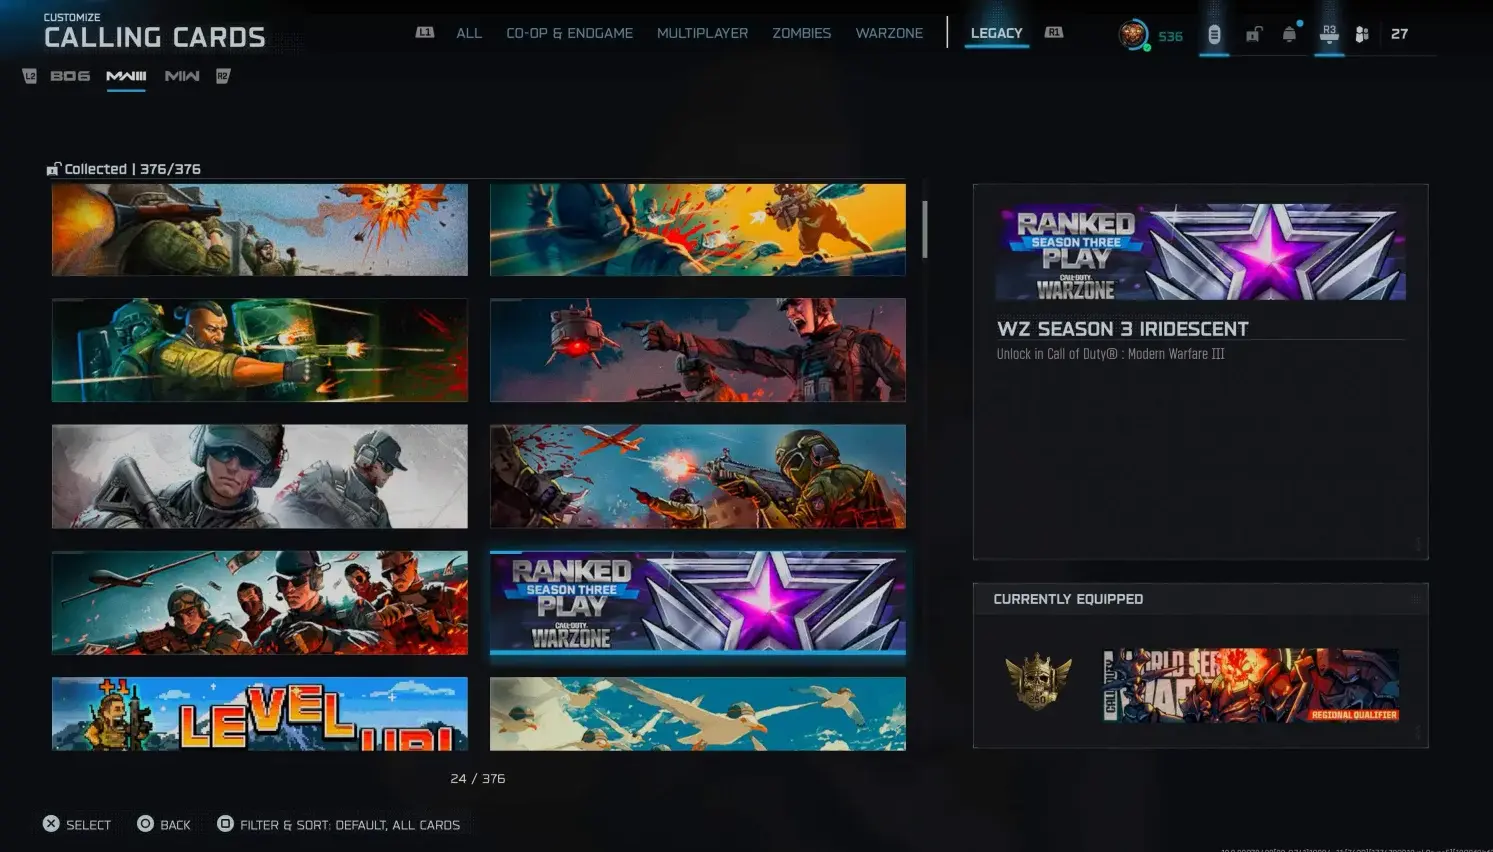The height and width of the screenshot is (852, 1493).
Task: Click the '27' count in top bar
Action: click(x=1399, y=34)
